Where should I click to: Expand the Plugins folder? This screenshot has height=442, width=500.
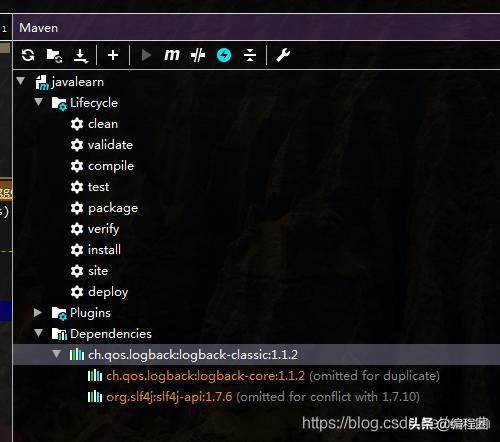click(x=38, y=312)
